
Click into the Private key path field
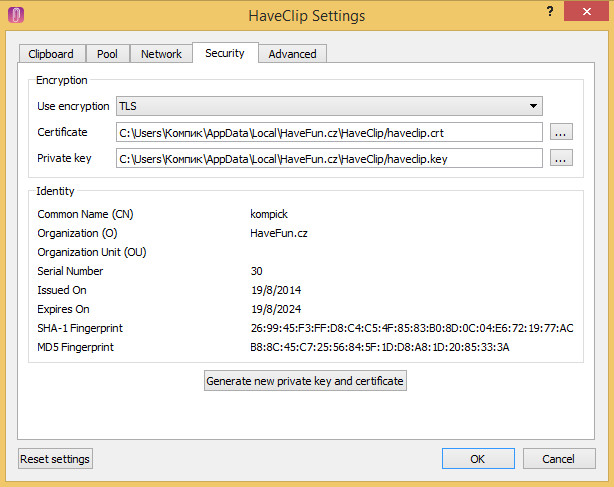tap(329, 158)
